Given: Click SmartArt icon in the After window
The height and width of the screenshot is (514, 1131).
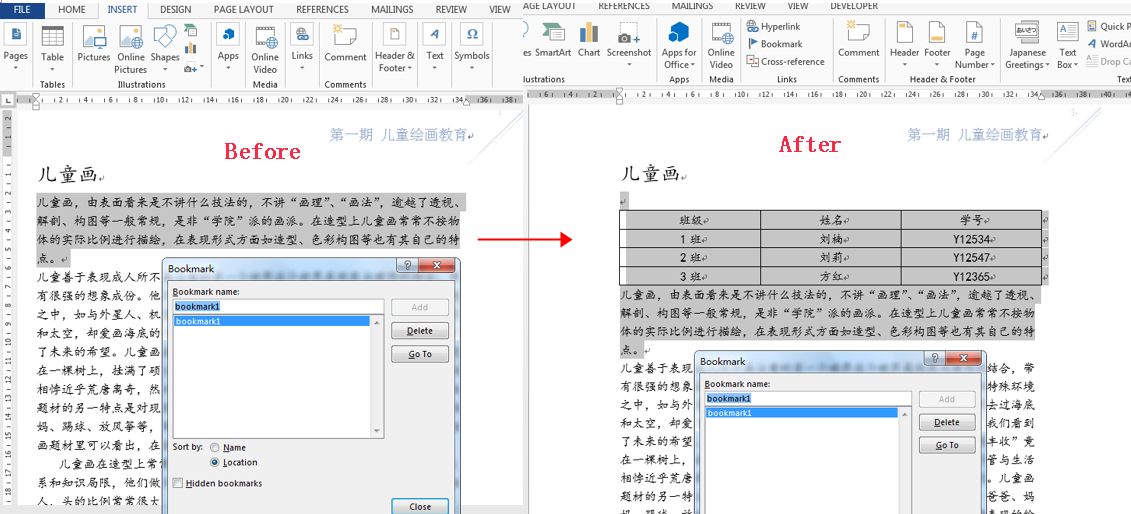Looking at the screenshot, I should 553,32.
